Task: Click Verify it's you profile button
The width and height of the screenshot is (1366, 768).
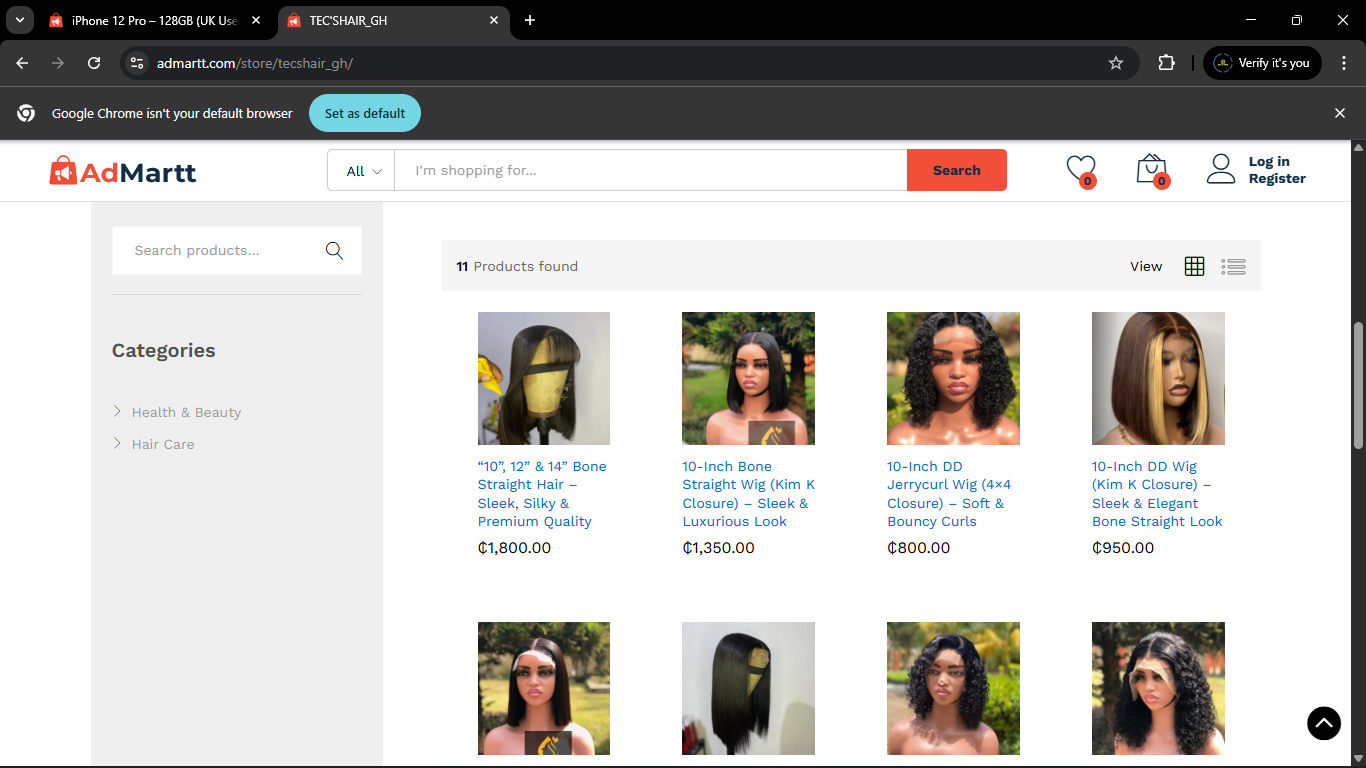Action: pos(1262,63)
